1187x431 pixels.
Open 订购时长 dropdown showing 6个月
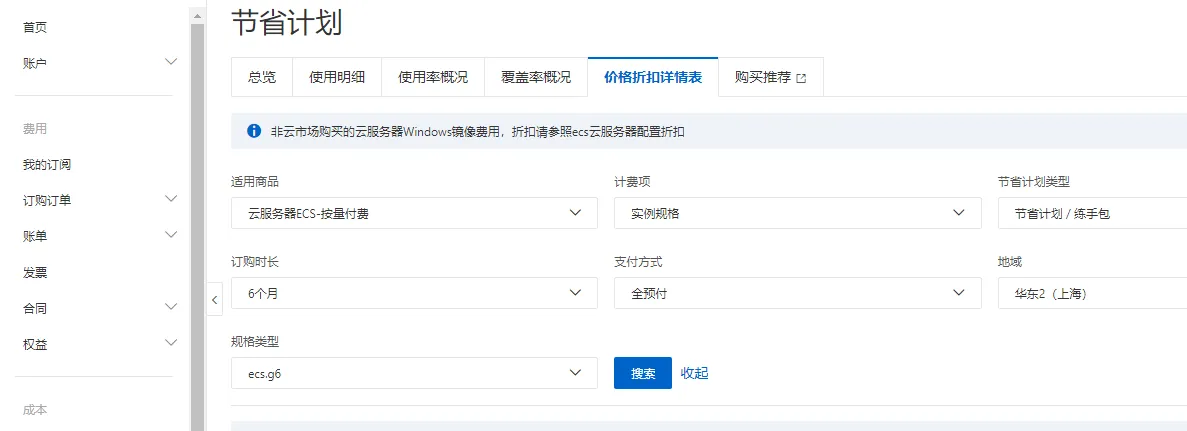(414, 293)
